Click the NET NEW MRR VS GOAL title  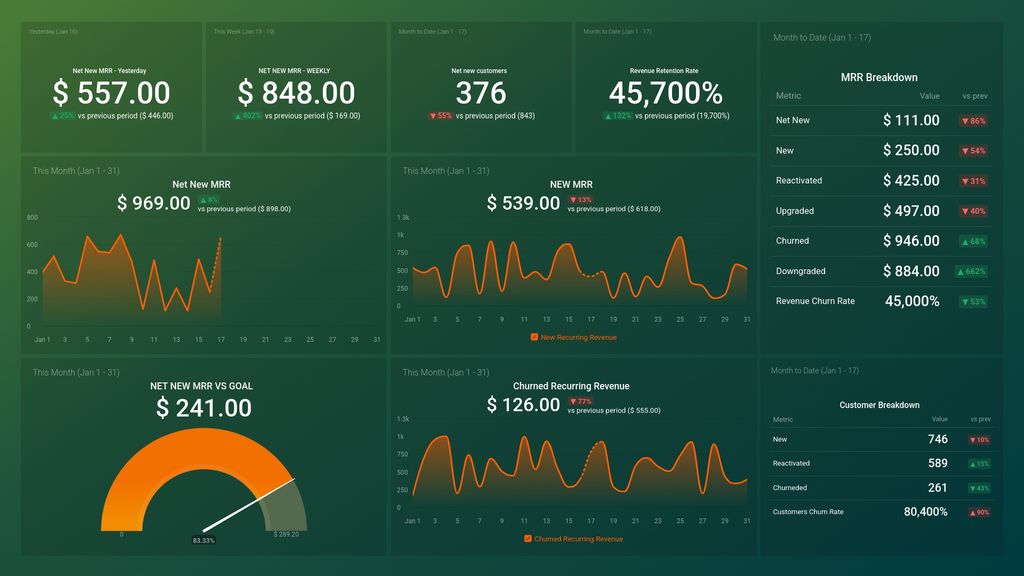(x=201, y=386)
